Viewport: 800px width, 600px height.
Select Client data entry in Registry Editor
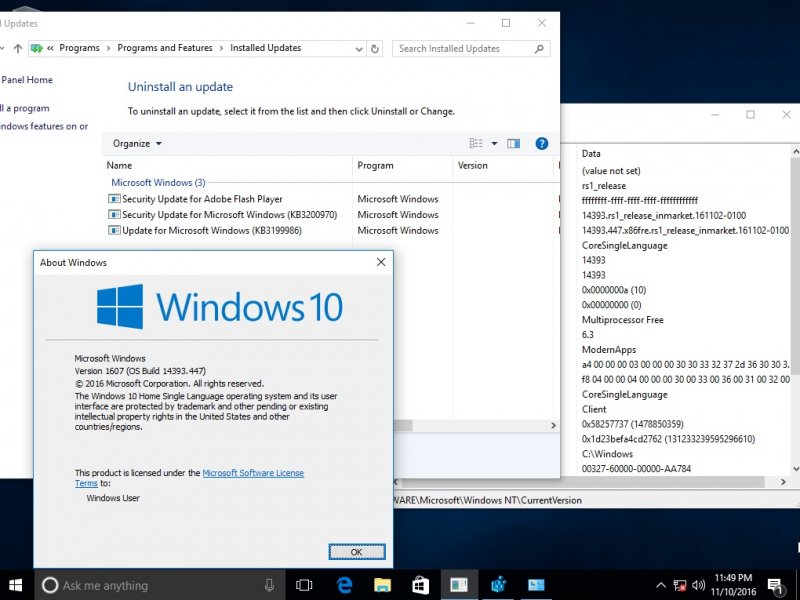point(594,410)
